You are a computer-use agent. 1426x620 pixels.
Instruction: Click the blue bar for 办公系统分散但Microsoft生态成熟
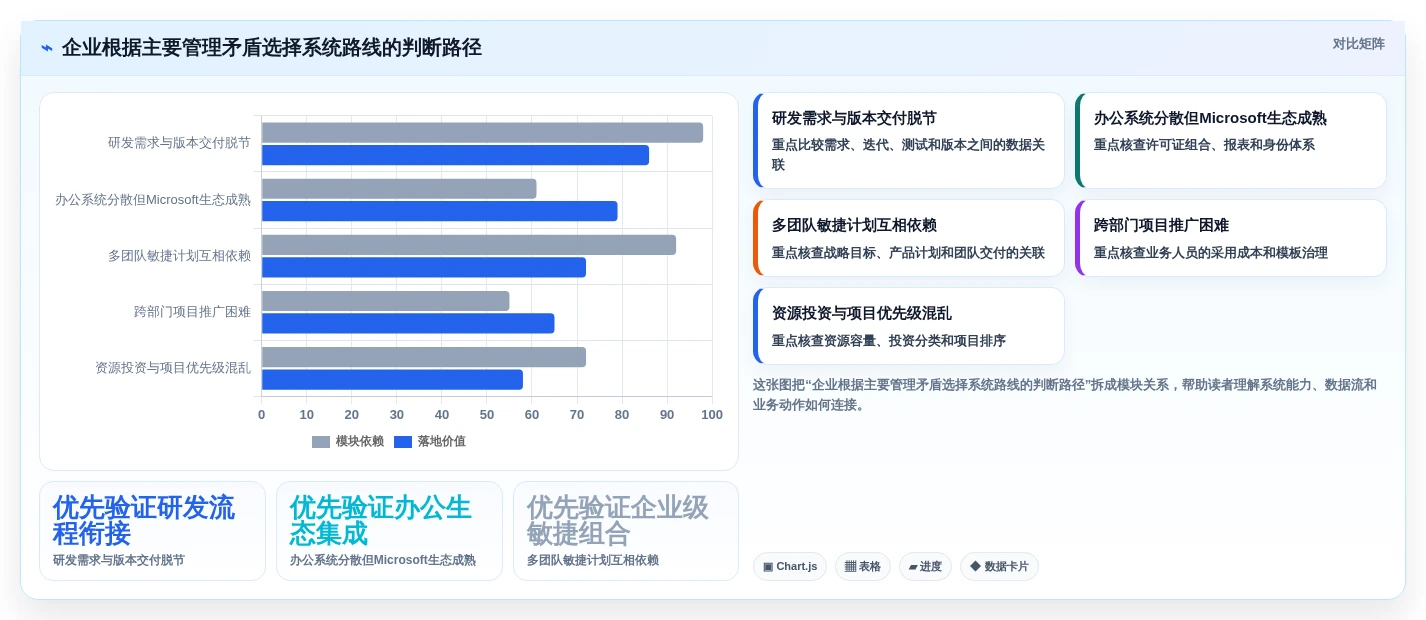click(x=440, y=211)
